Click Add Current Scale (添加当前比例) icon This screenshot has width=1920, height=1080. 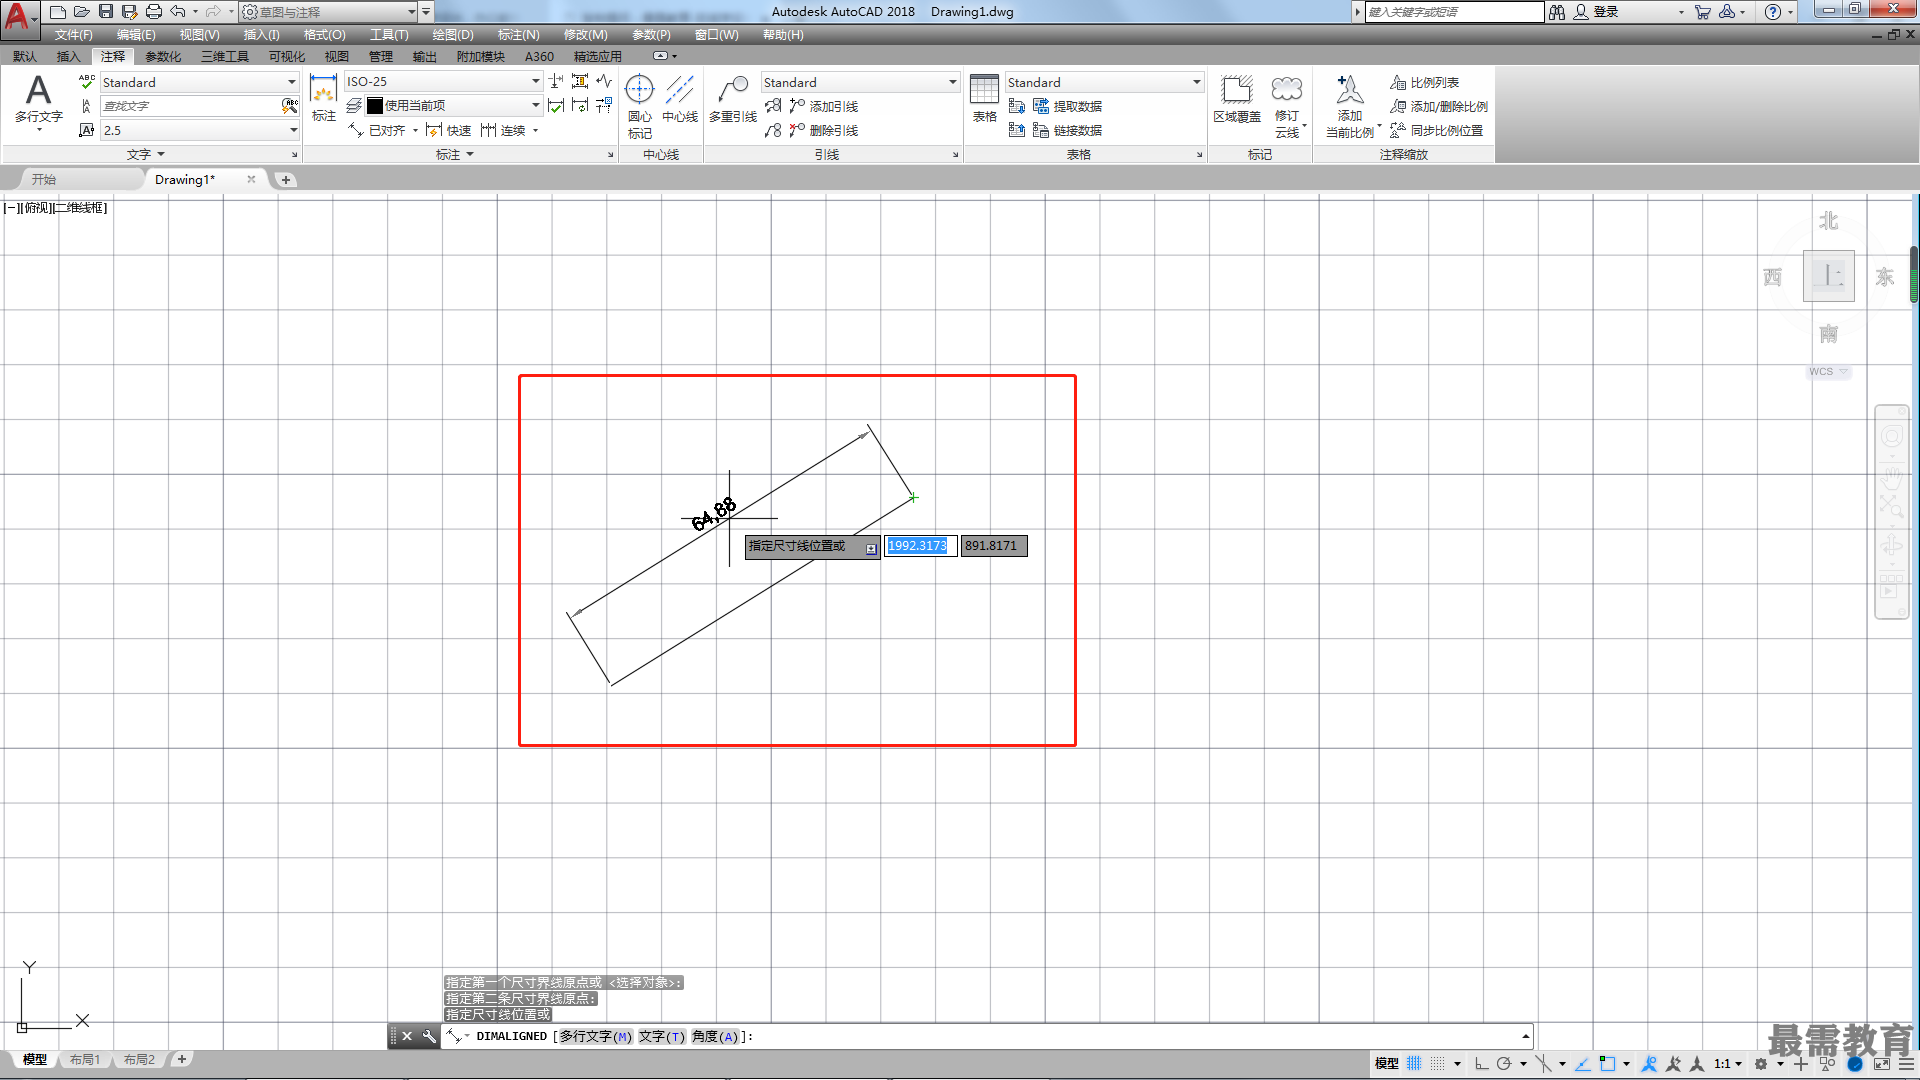(x=1350, y=106)
